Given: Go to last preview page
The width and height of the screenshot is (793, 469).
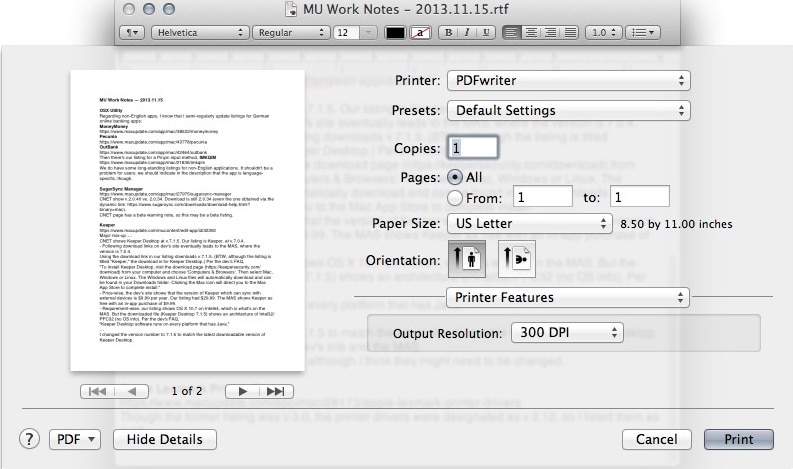Looking at the screenshot, I should (276, 391).
